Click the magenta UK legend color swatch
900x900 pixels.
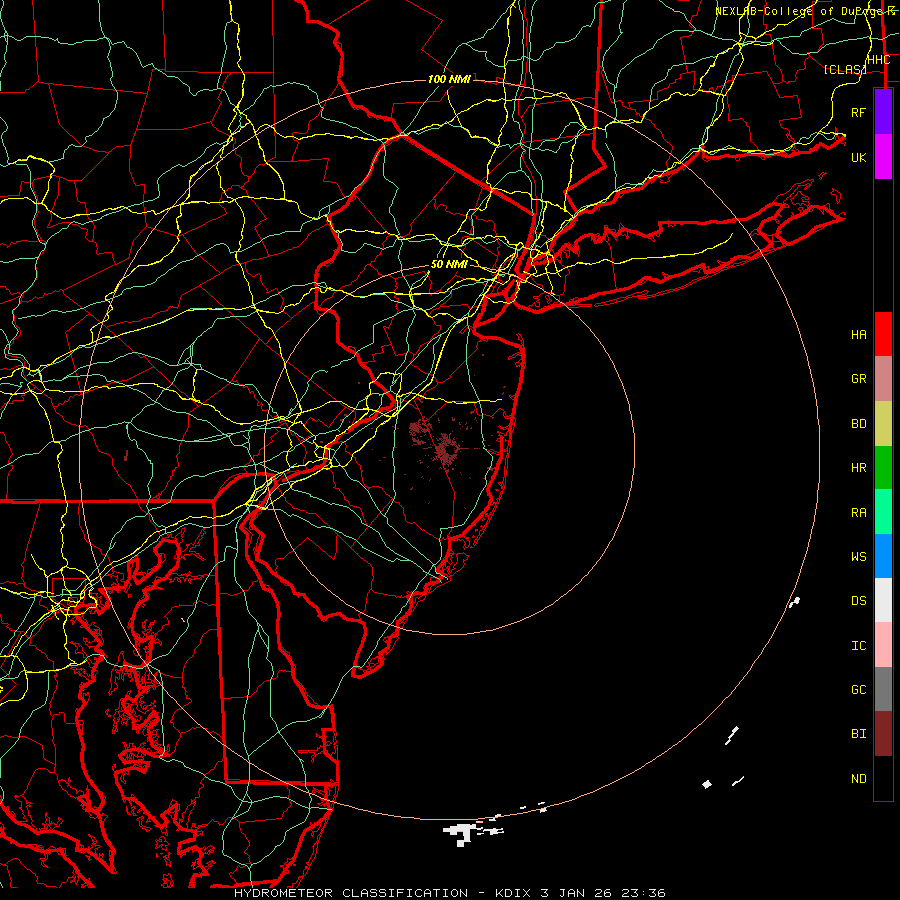pos(883,157)
